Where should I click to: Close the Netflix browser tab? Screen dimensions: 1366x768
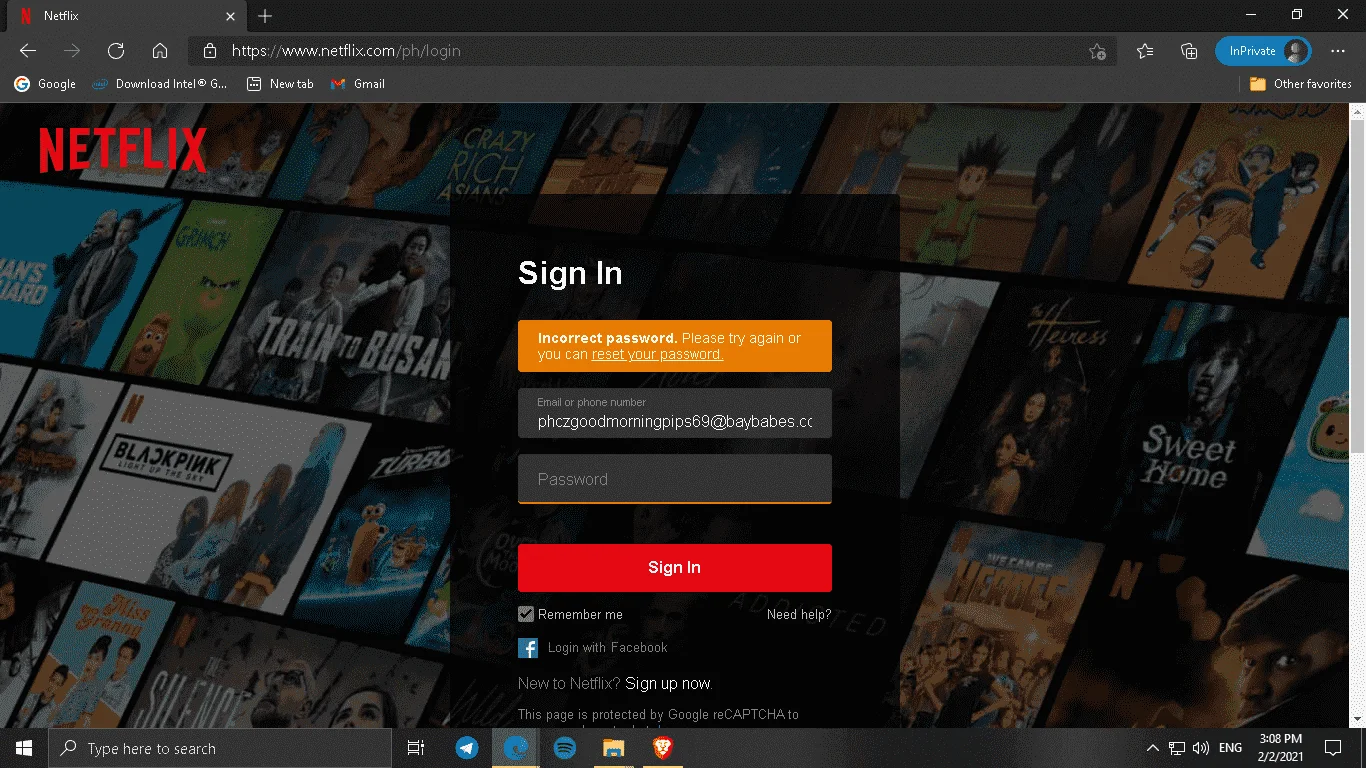tap(231, 16)
